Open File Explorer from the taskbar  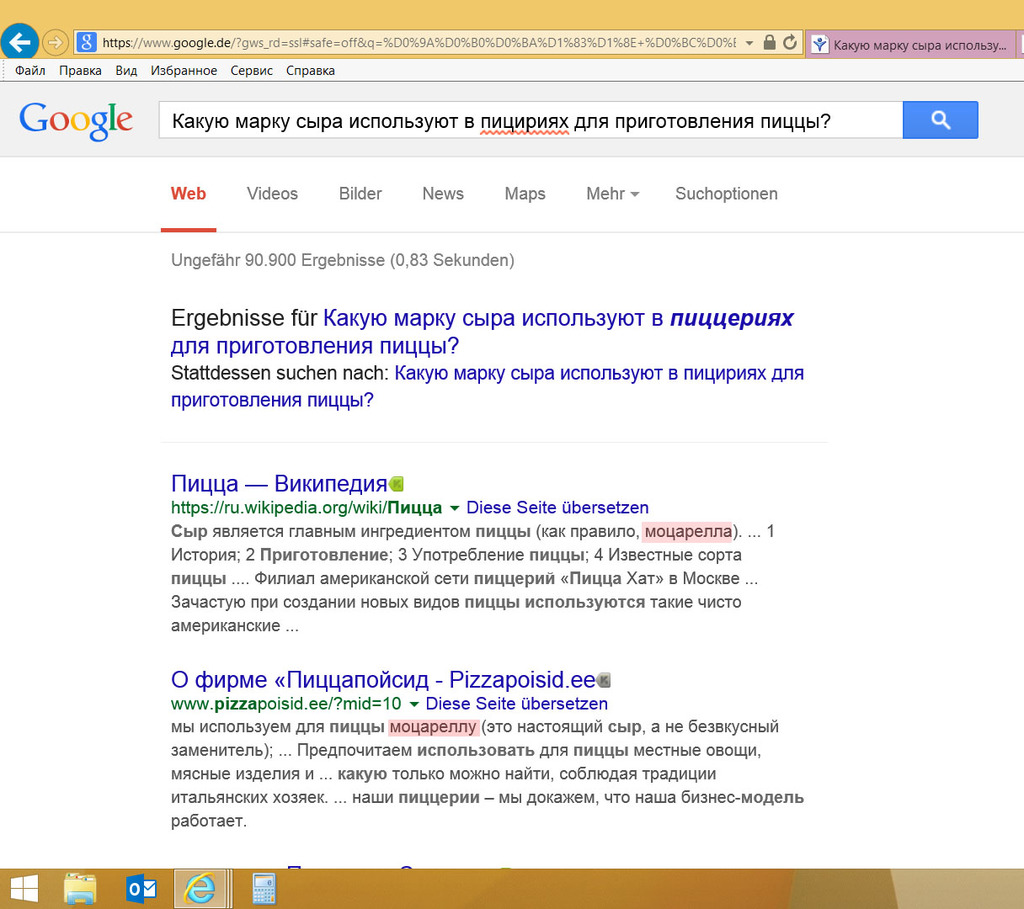coord(80,889)
